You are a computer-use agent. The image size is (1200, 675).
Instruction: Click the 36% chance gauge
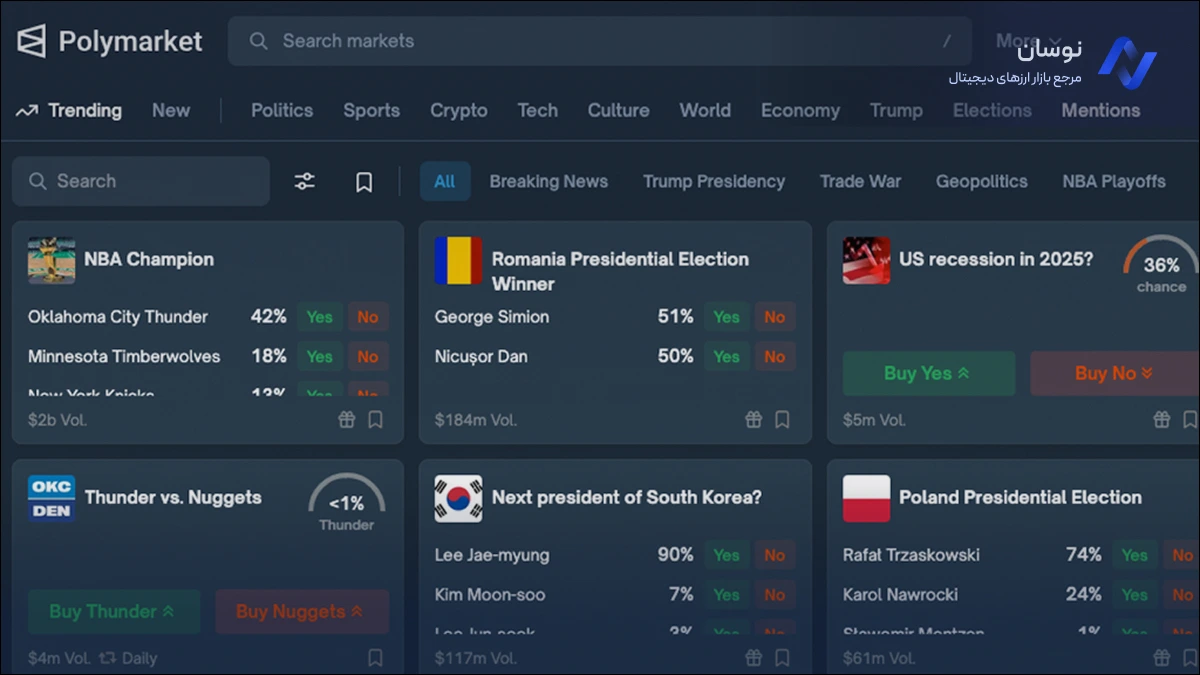coord(1160,267)
